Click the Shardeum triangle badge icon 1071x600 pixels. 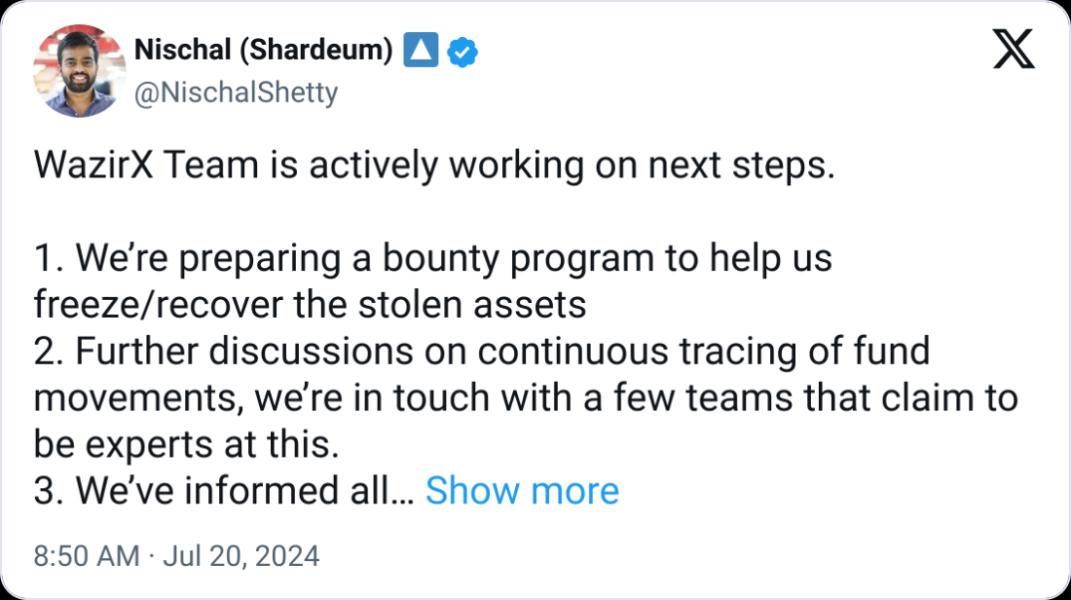pyautogui.click(x=420, y=50)
